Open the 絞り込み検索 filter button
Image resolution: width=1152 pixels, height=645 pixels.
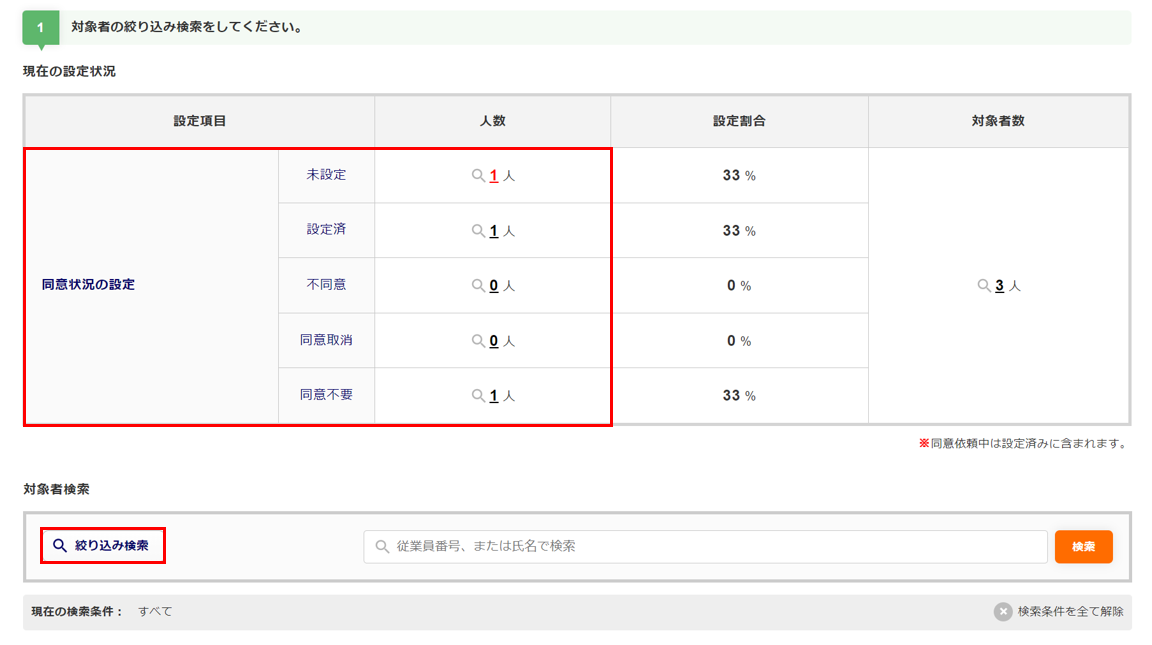tap(103, 546)
